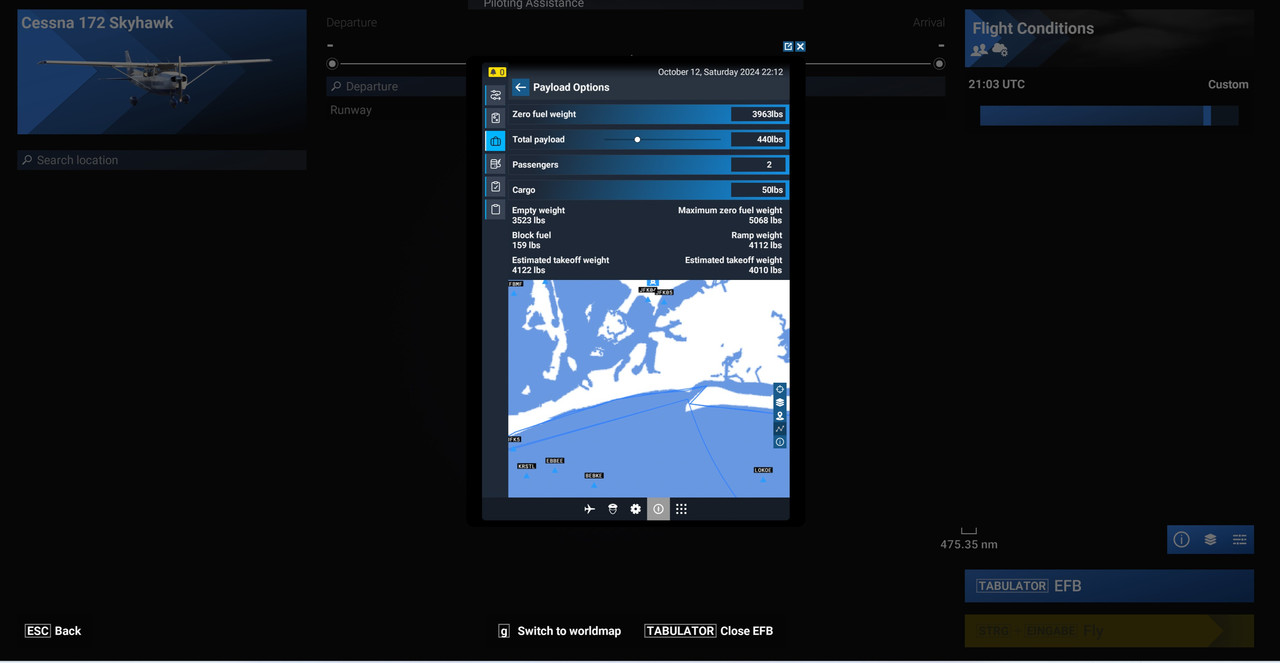Center the EFB map on aircraft
The width and height of the screenshot is (1280, 663).
(780, 389)
